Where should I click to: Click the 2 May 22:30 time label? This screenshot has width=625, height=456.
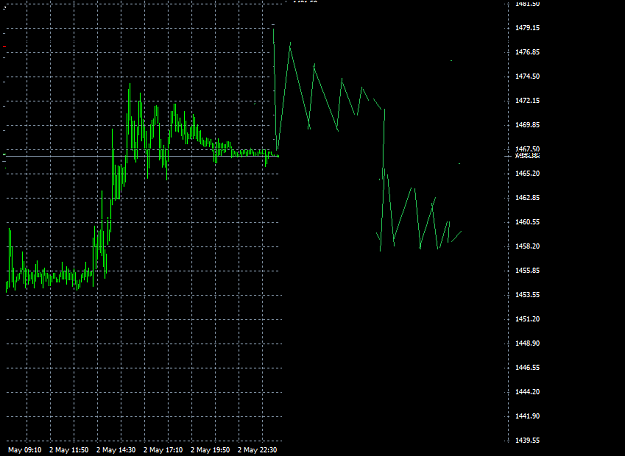tap(257, 450)
